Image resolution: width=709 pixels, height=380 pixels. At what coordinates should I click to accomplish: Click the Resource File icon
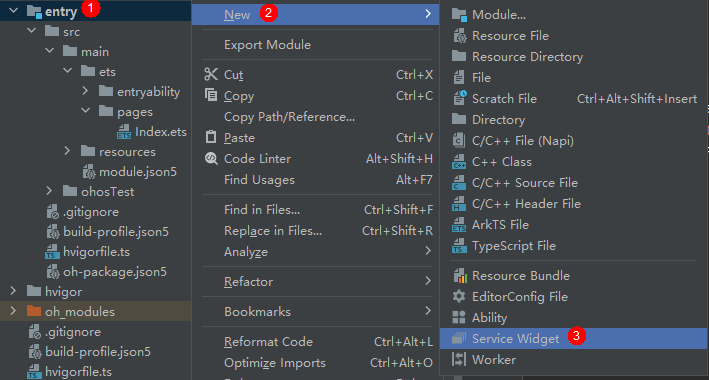[x=459, y=36]
